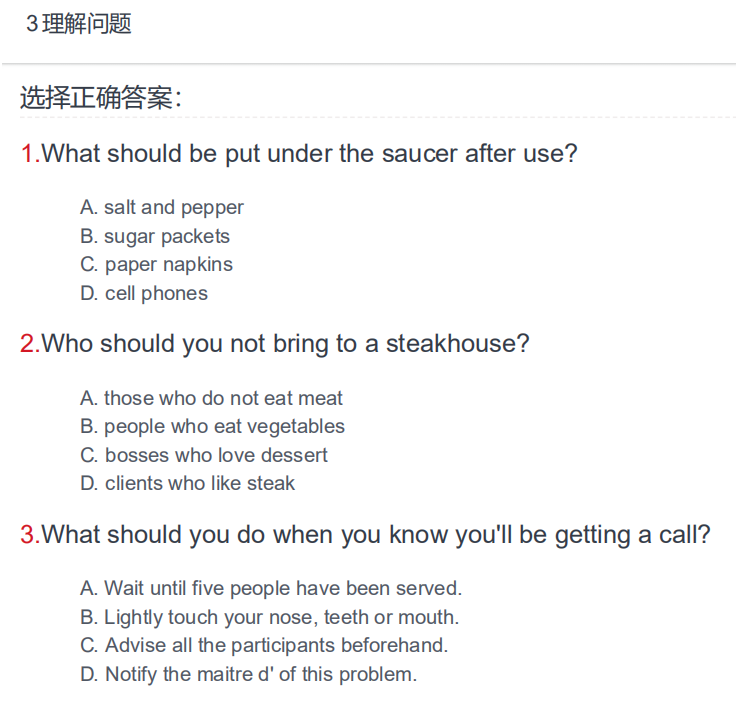
Task: Select A. Wait until five people served
Action: [x=271, y=588]
